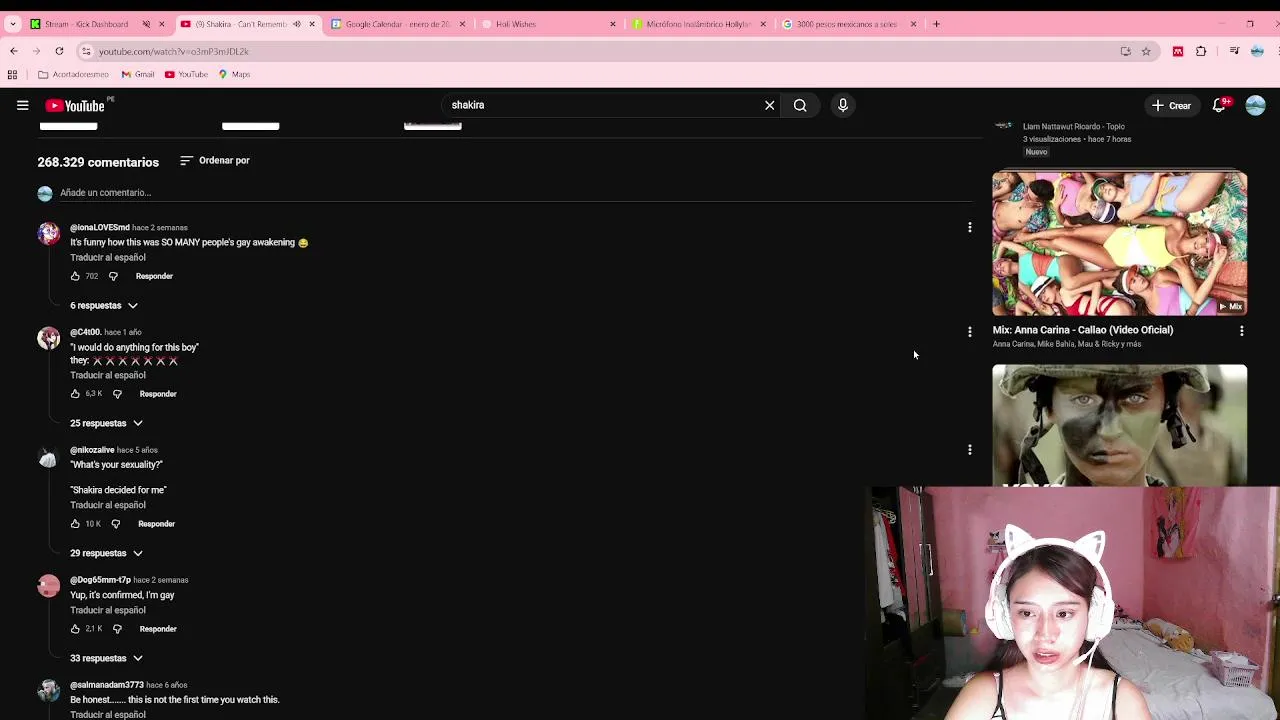
Task: Start voice search with the microphone
Action: click(843, 105)
